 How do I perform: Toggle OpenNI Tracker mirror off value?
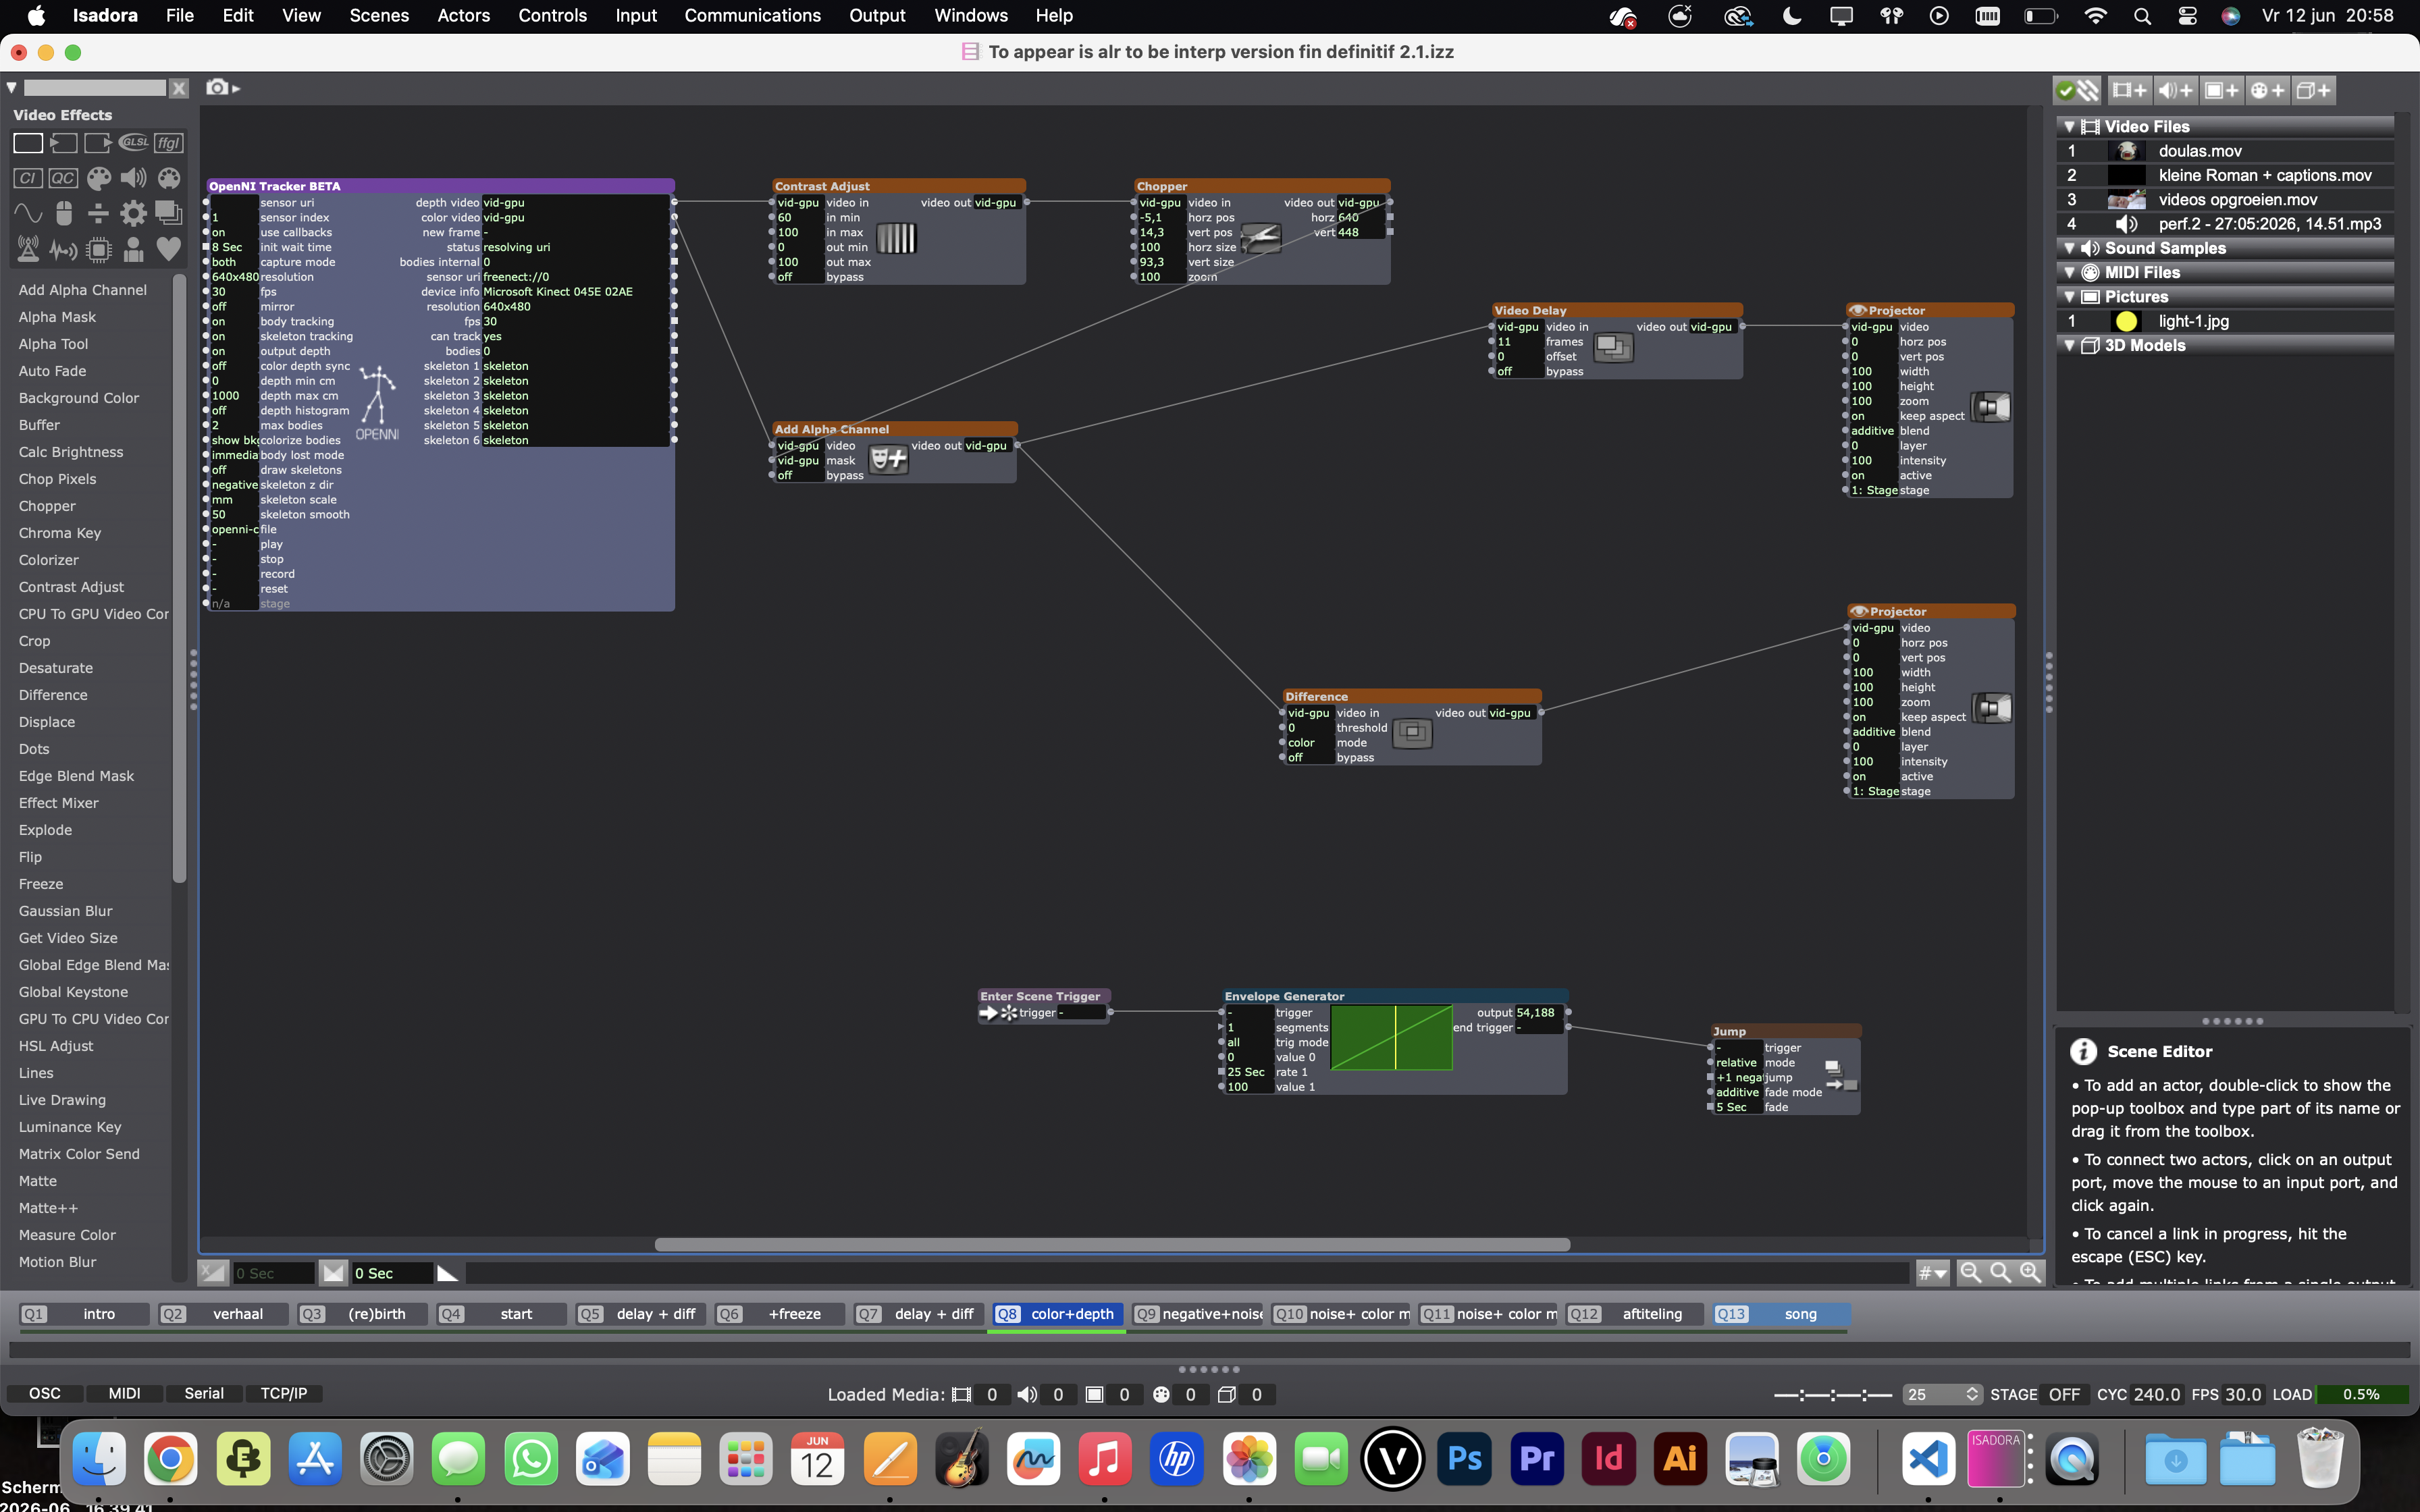coord(234,307)
